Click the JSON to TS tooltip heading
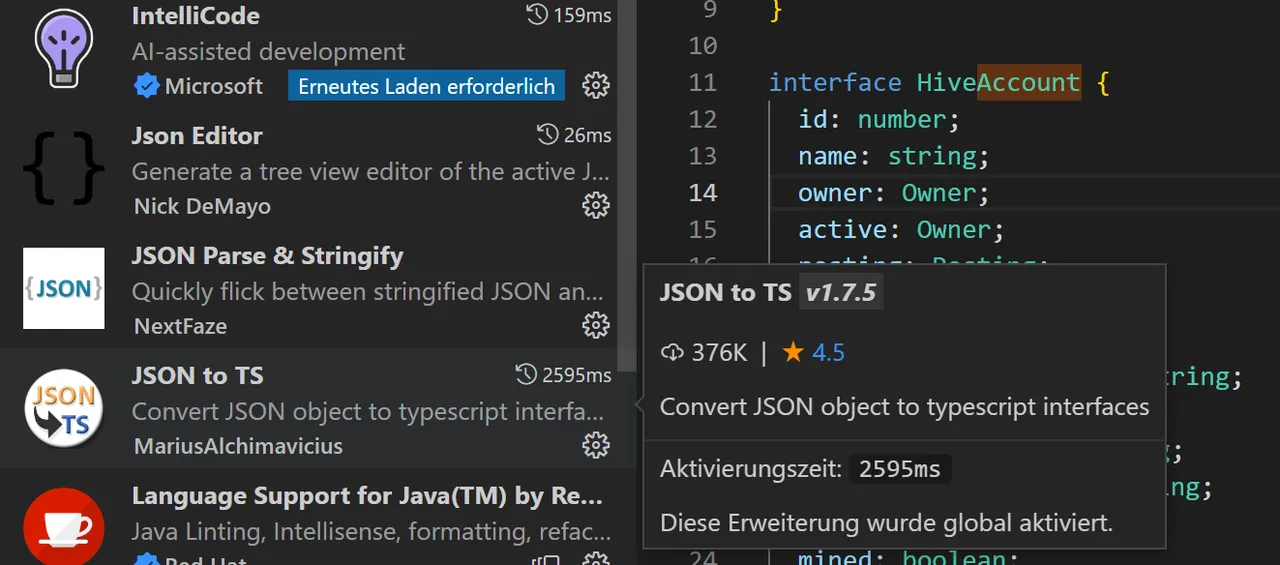The width and height of the screenshot is (1280, 565). coord(726,292)
